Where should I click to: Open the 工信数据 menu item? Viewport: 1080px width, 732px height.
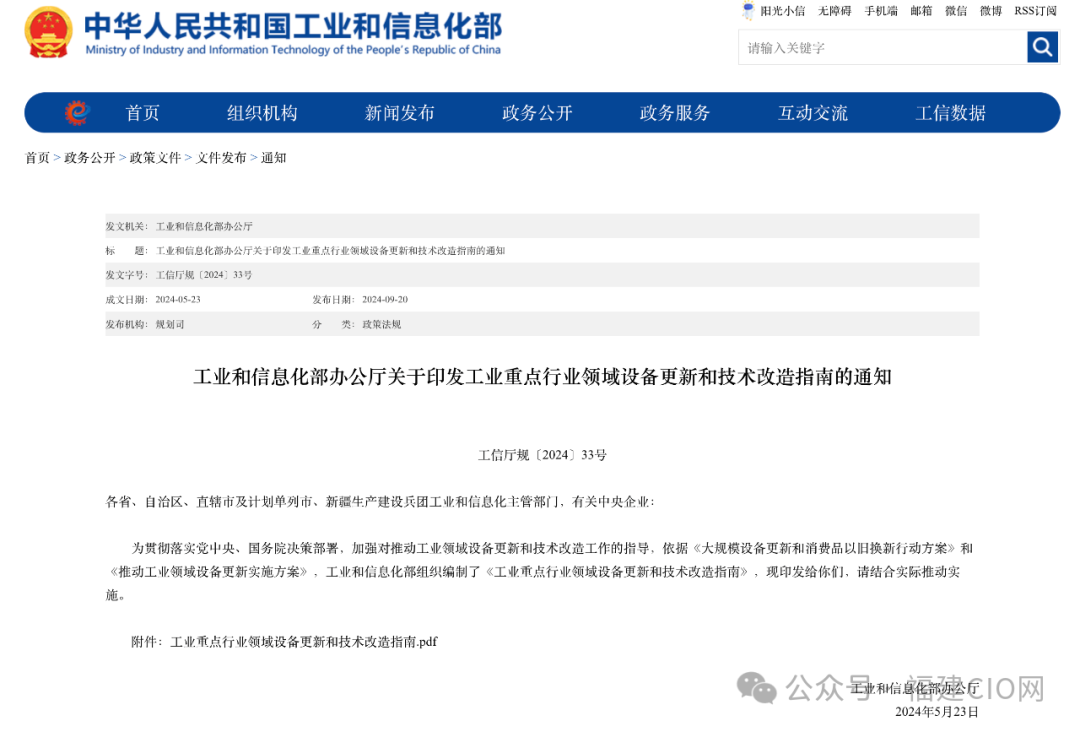tap(950, 113)
